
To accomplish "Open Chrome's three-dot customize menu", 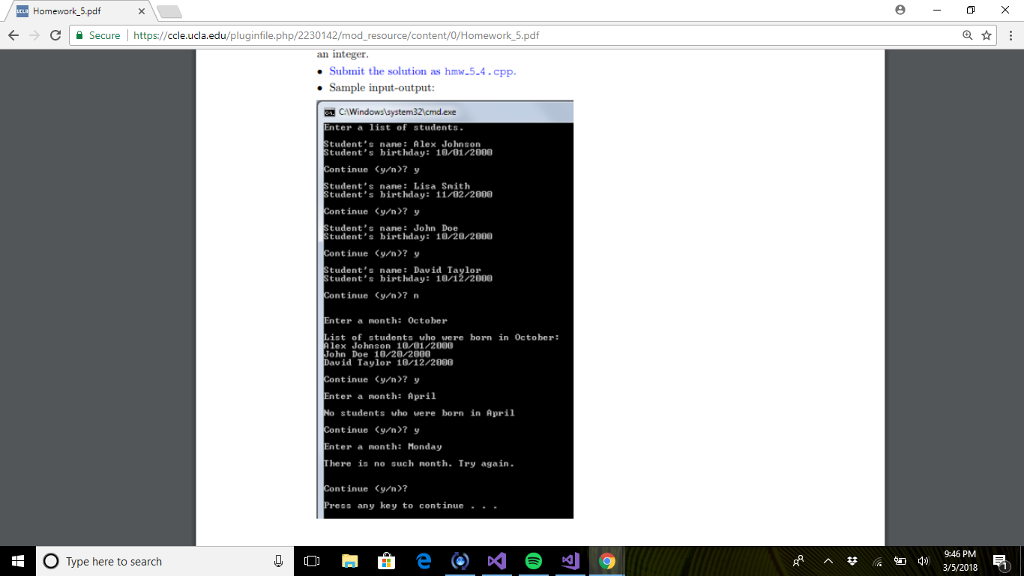I will 1013,34.
